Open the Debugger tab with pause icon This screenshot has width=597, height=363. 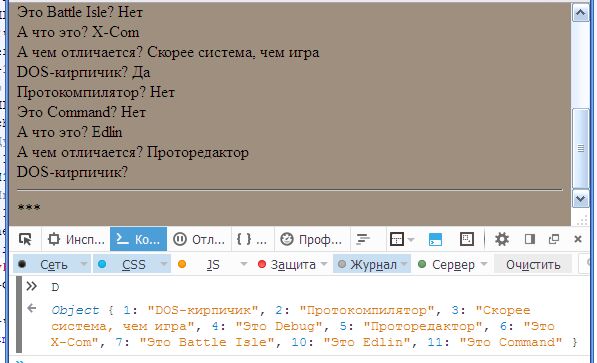click(x=198, y=239)
